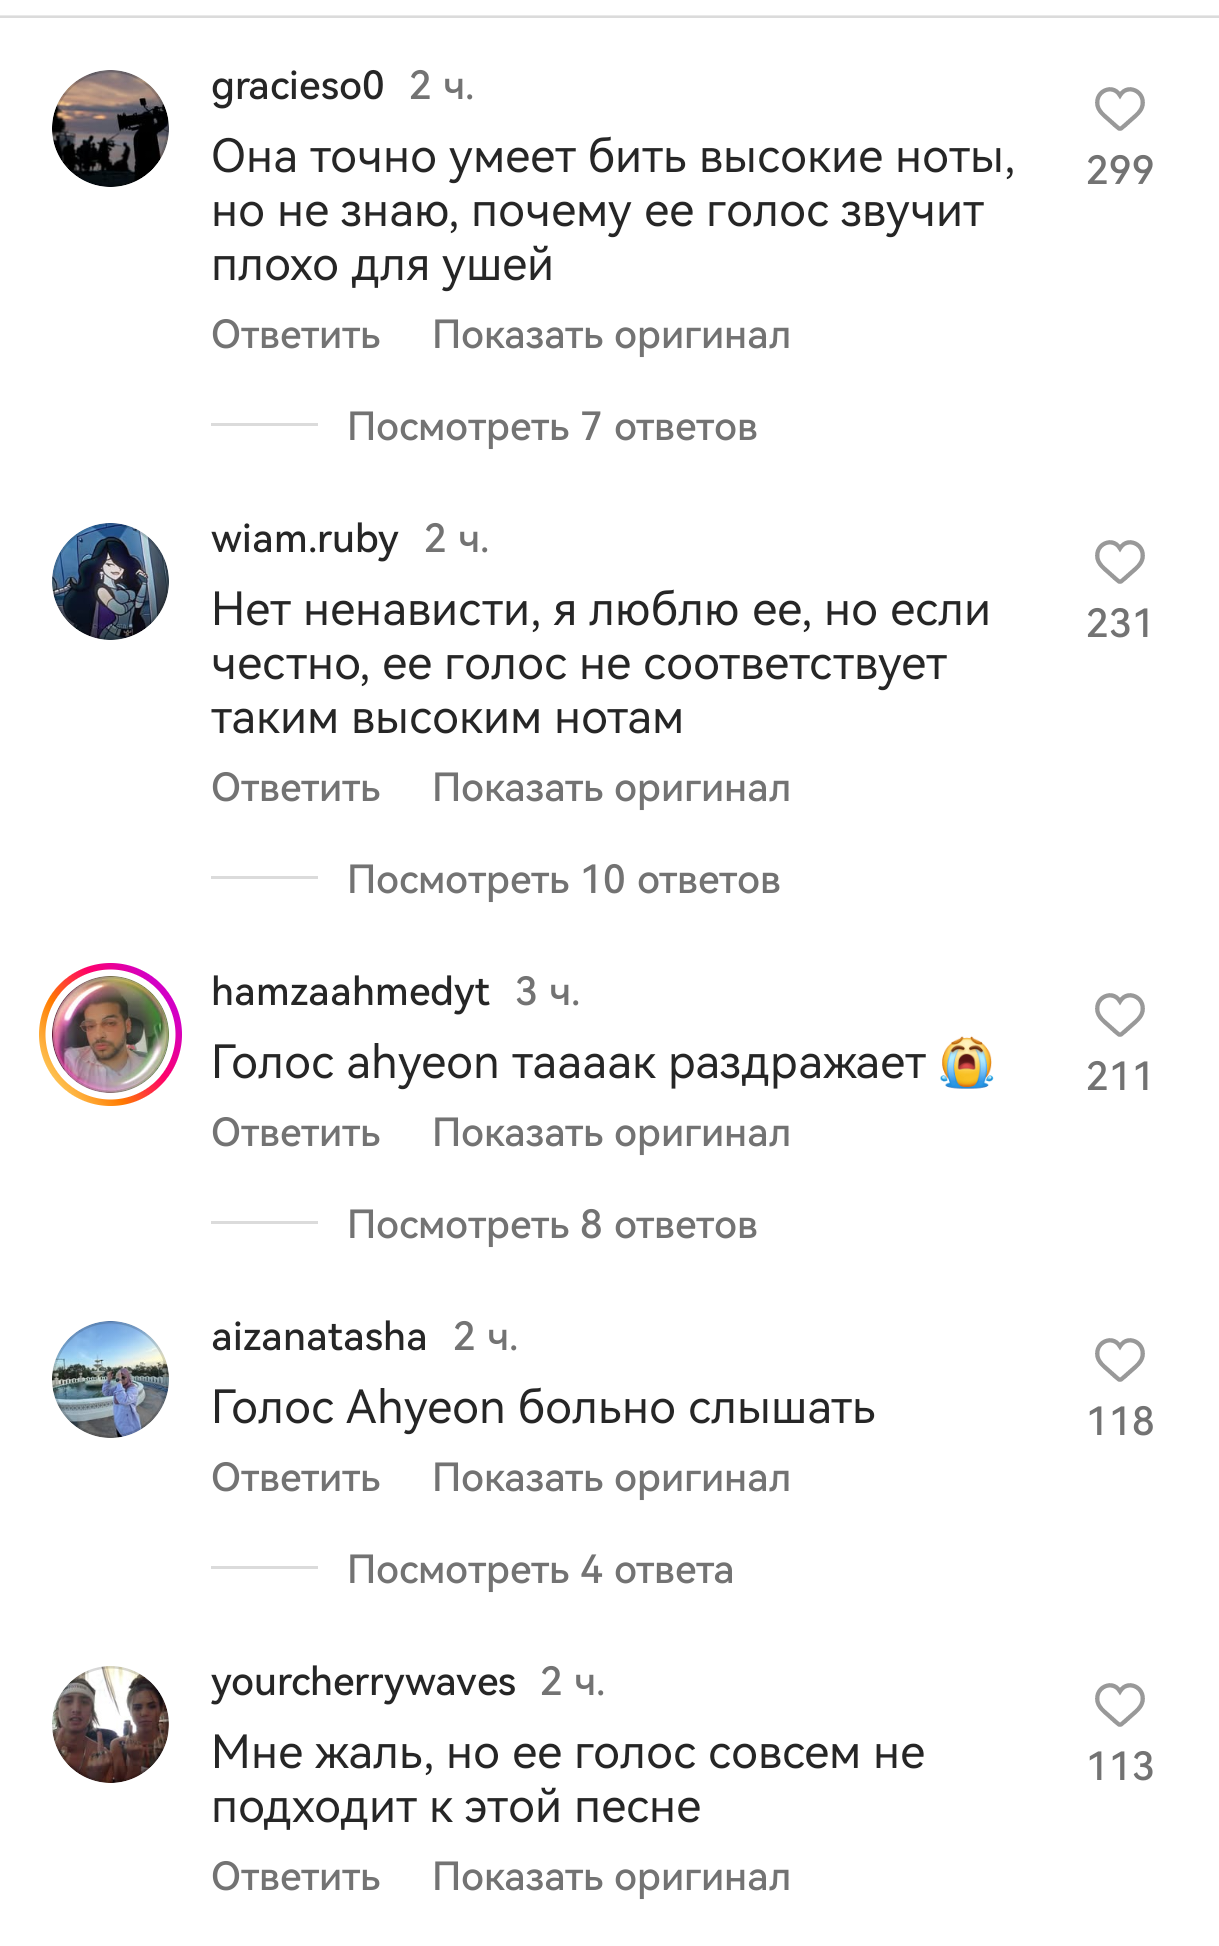Show original text of wiam.ruby's comment
The image size is (1219, 1946).
(611, 788)
